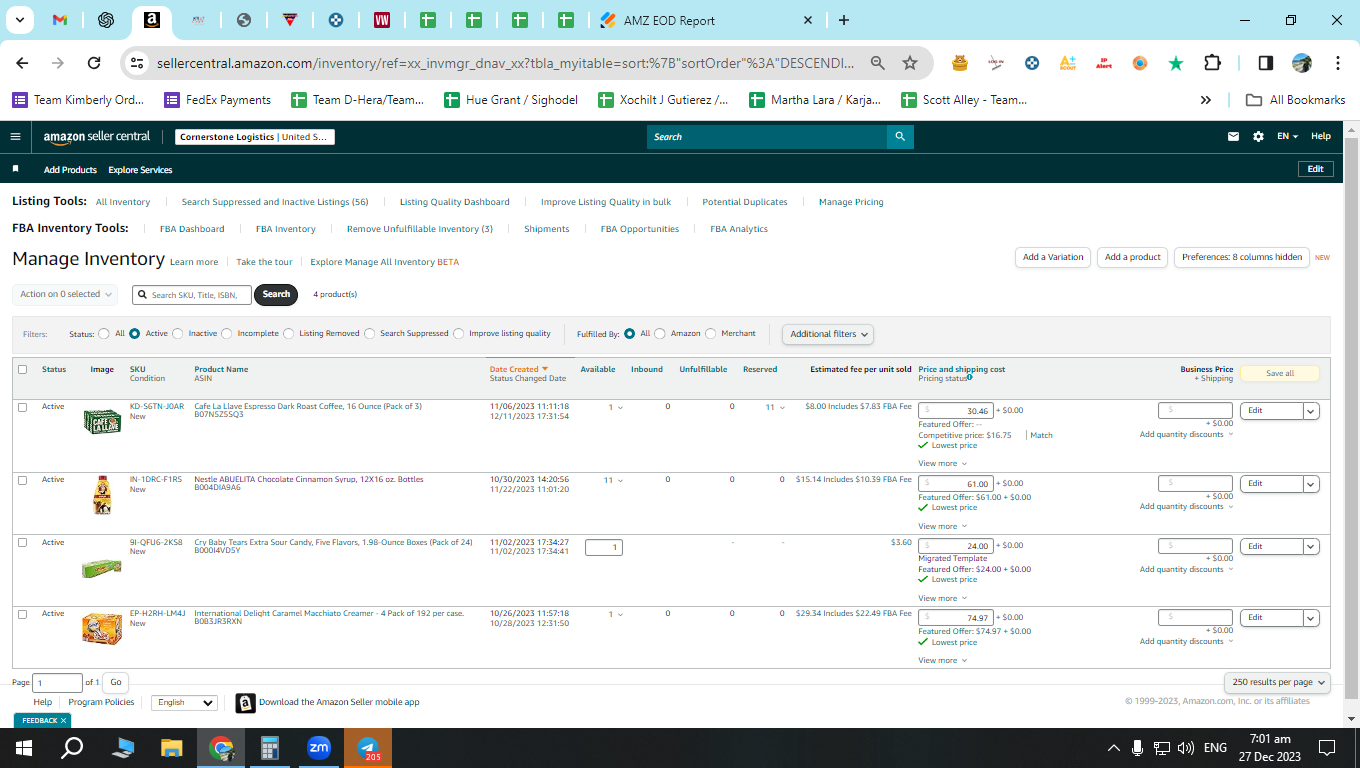Click the Pricing status info icon

click(969, 377)
